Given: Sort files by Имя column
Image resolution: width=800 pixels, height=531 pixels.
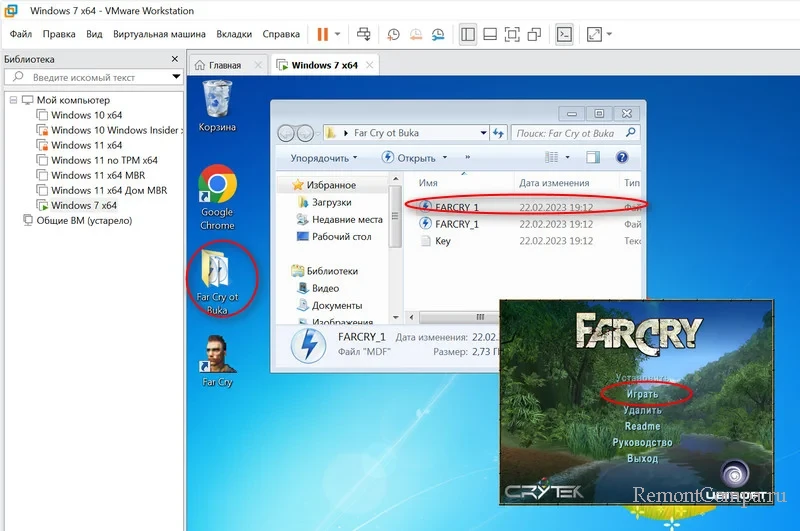Looking at the screenshot, I should 428,183.
